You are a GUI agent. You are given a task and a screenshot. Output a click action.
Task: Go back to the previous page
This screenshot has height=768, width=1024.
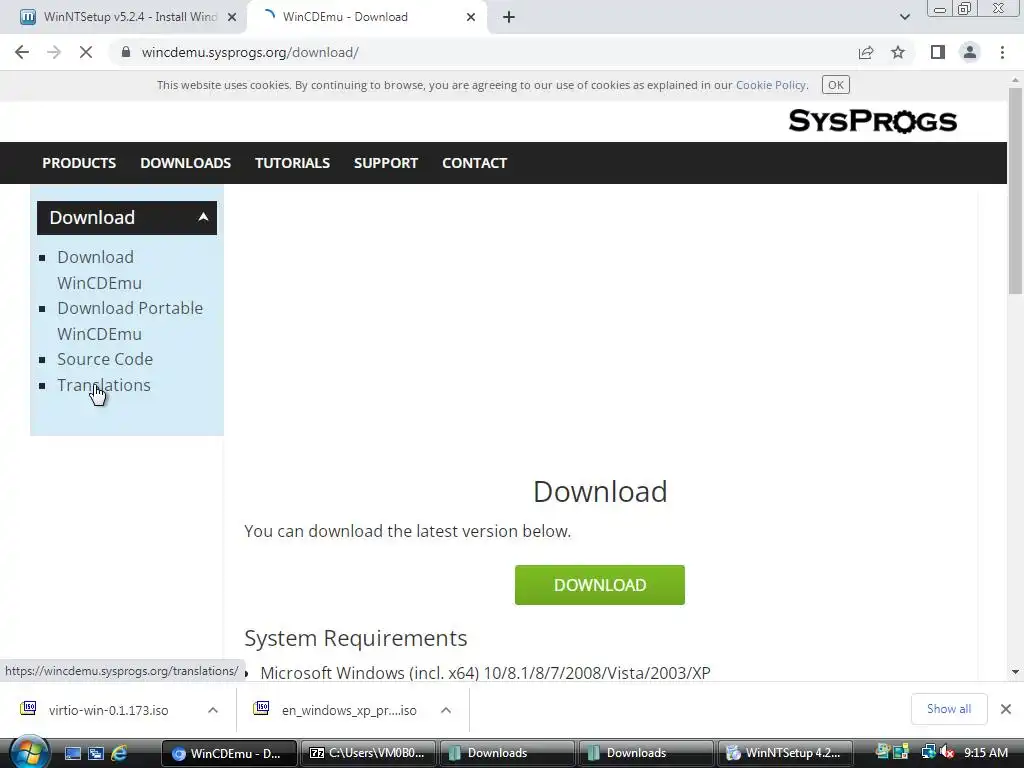click(x=22, y=52)
